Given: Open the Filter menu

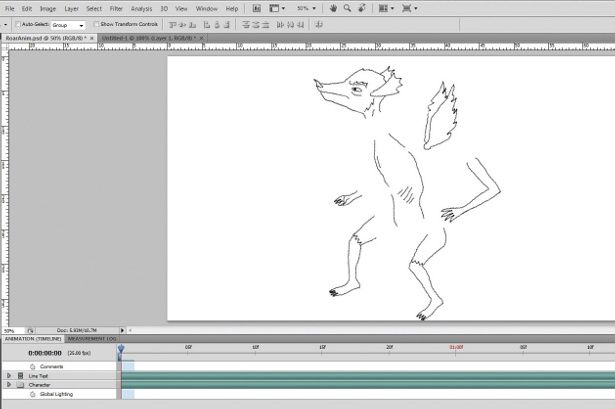Looking at the screenshot, I should click(x=118, y=8).
